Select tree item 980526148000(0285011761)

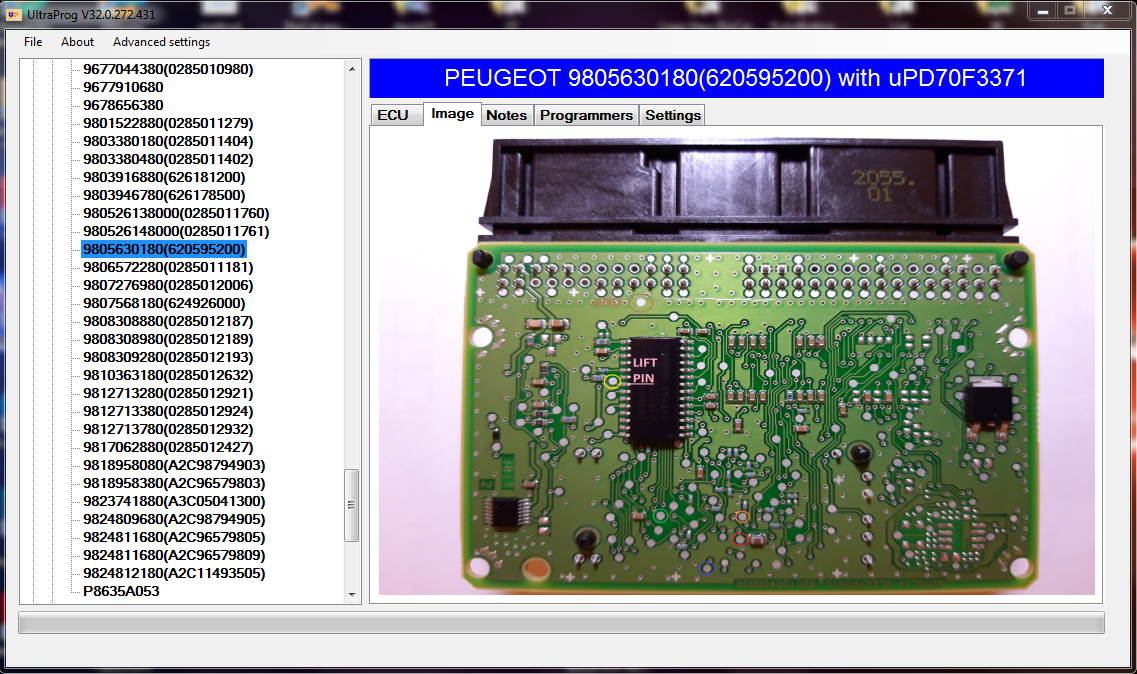point(176,231)
